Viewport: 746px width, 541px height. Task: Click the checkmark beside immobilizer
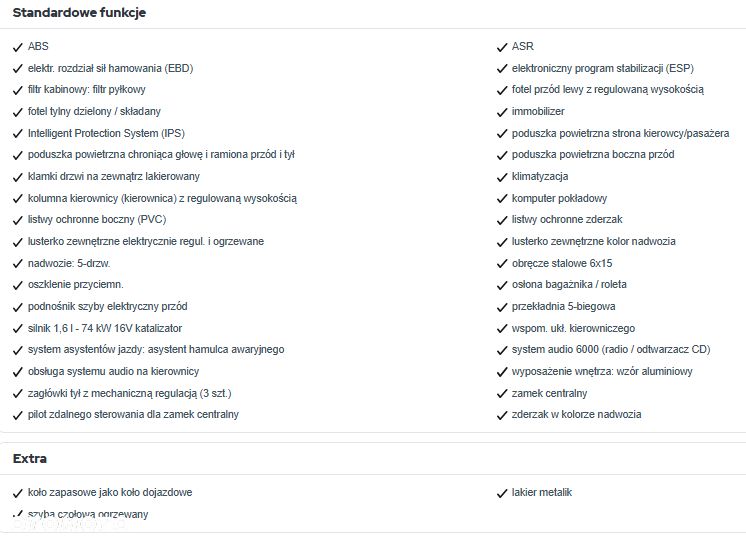tap(503, 112)
